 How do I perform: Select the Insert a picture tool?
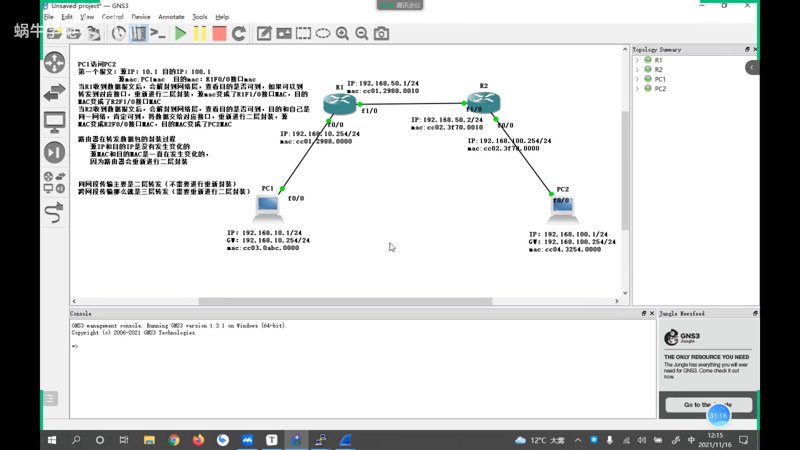[284, 34]
